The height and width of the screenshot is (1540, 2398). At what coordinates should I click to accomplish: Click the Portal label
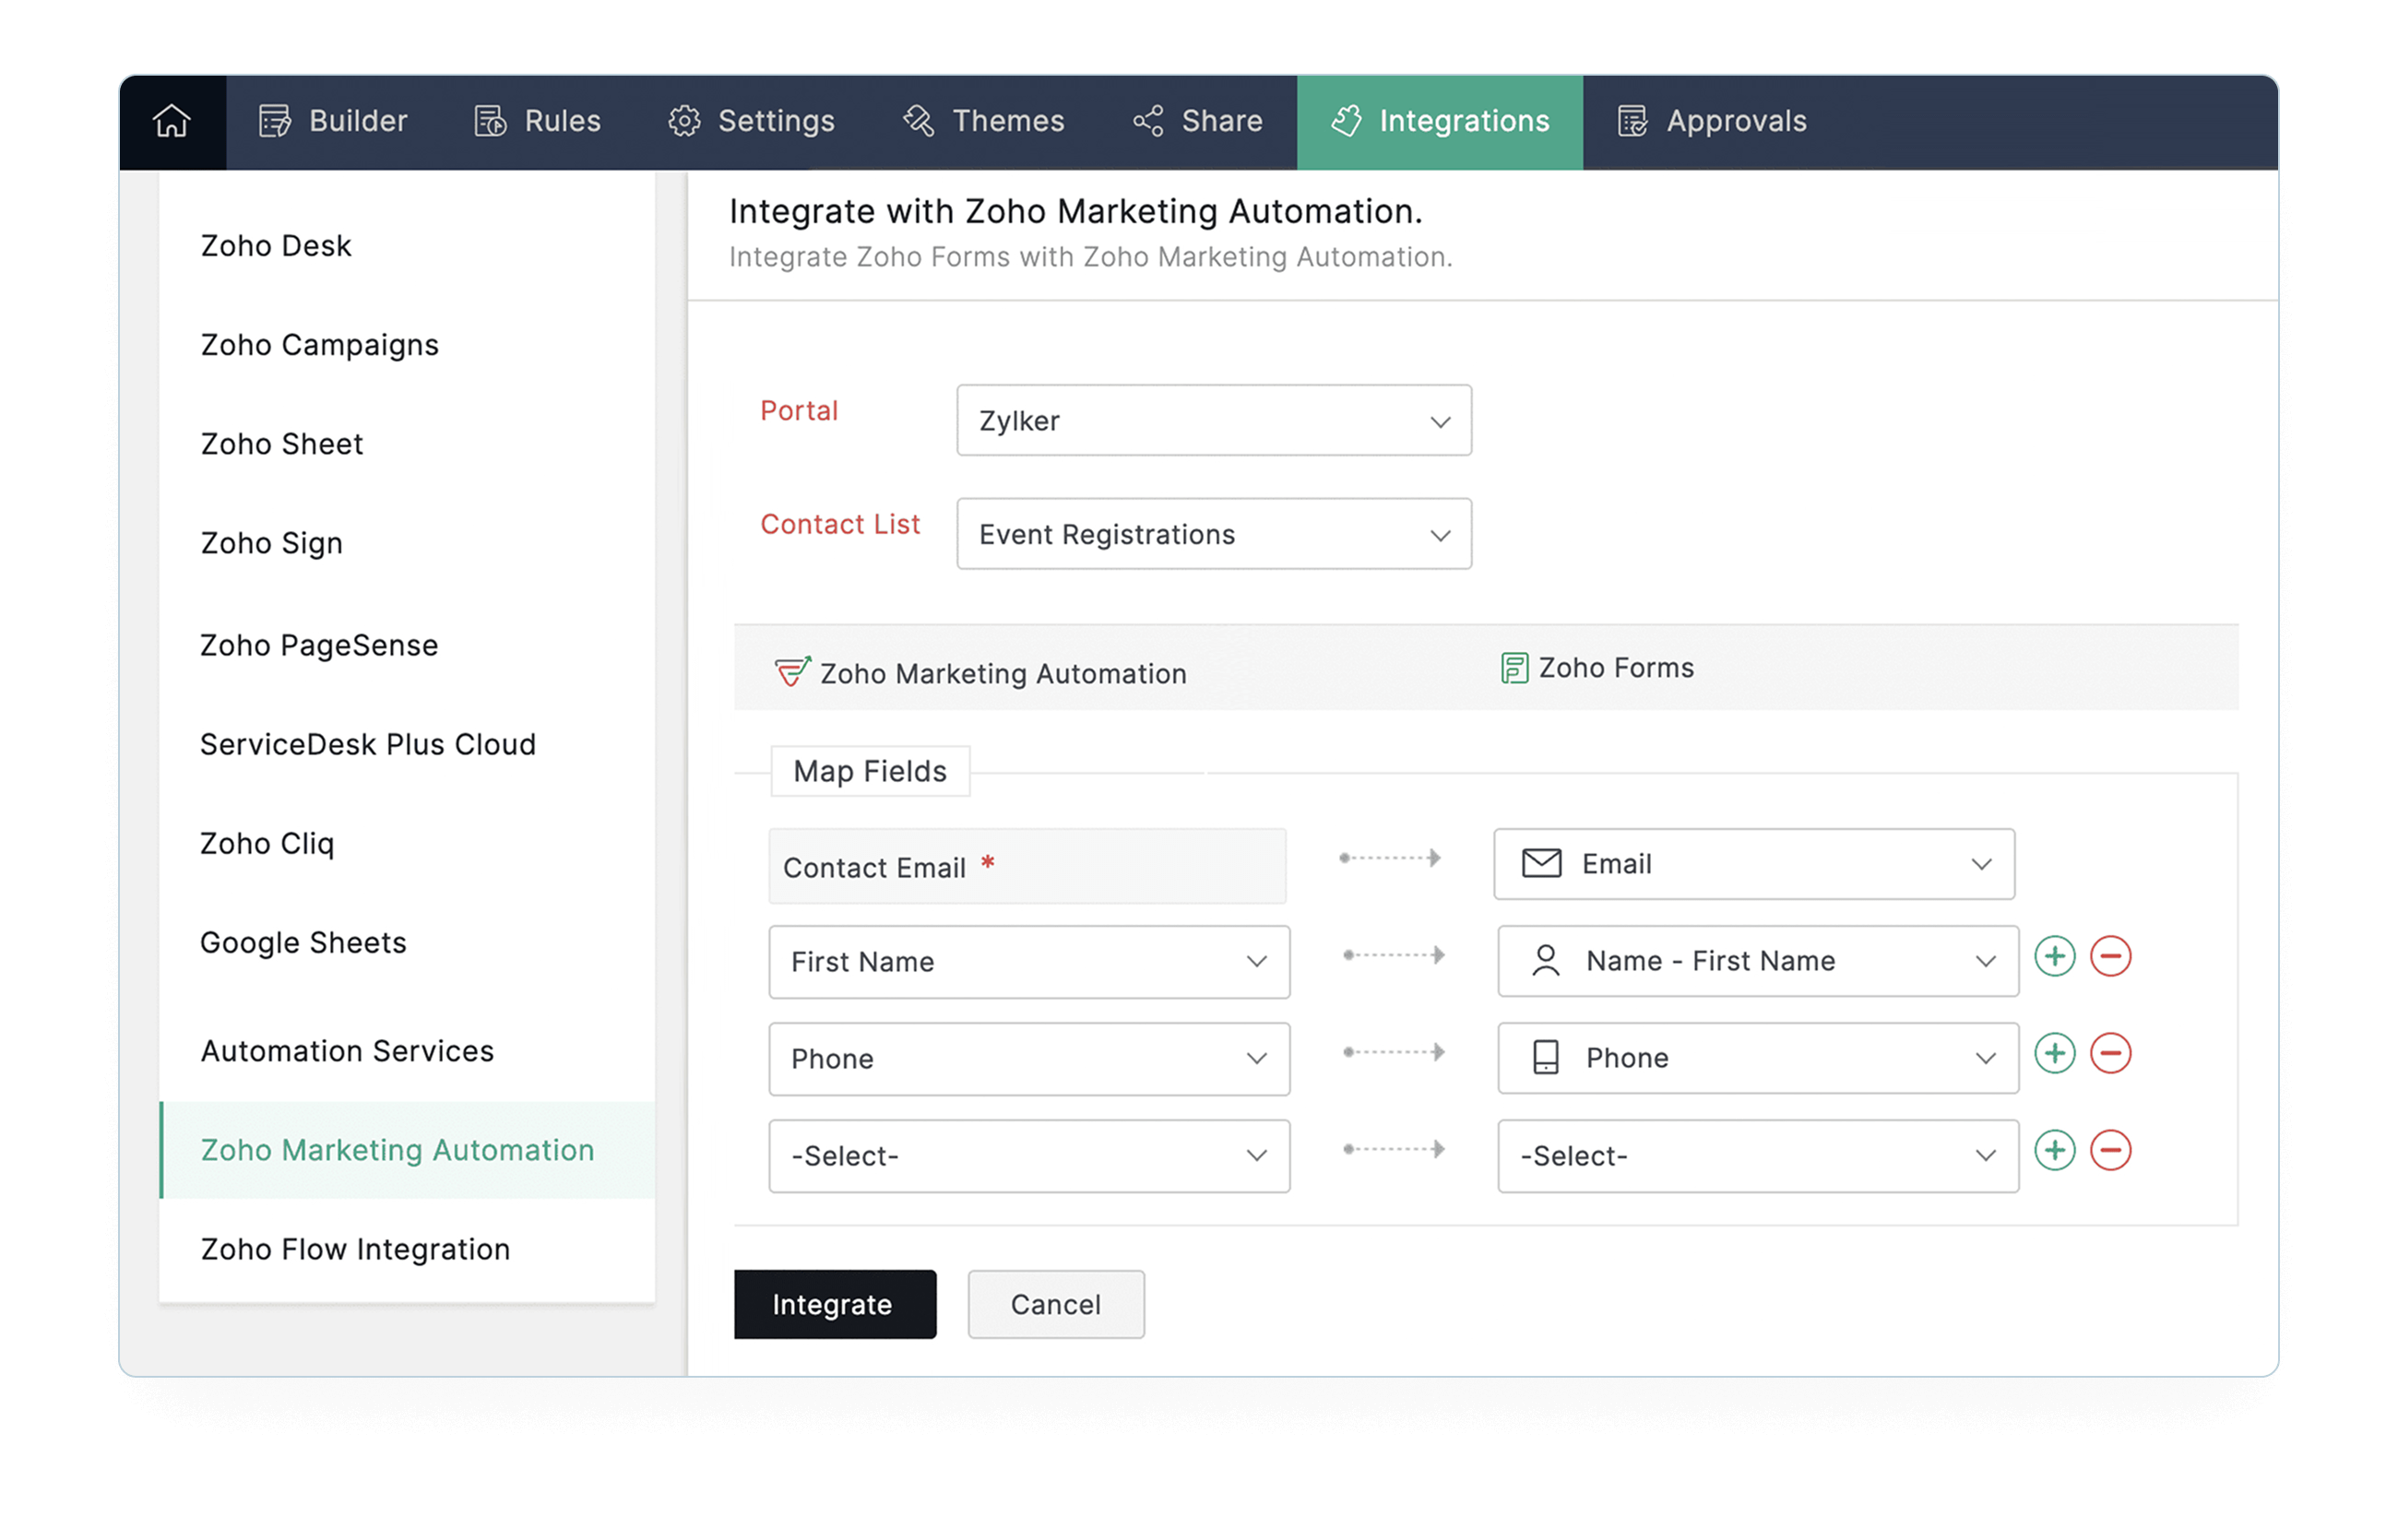pyautogui.click(x=799, y=411)
